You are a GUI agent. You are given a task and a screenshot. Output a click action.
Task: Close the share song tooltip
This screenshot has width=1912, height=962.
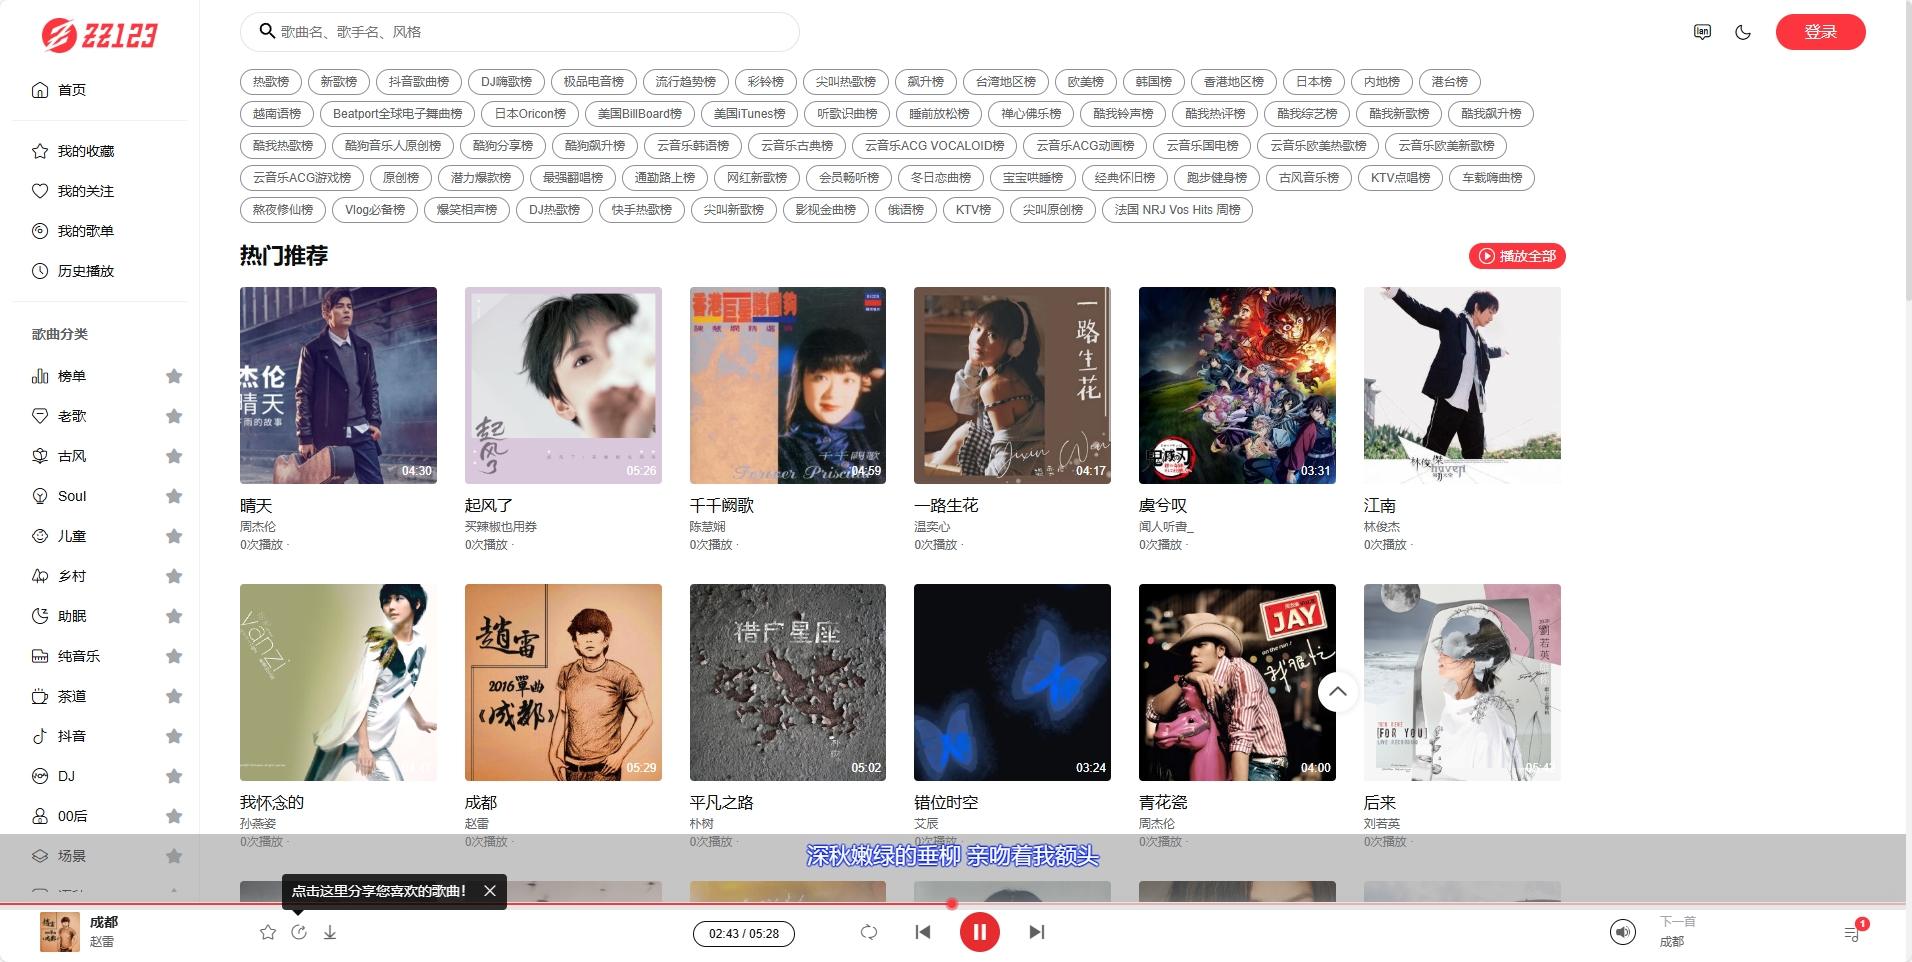tap(490, 891)
